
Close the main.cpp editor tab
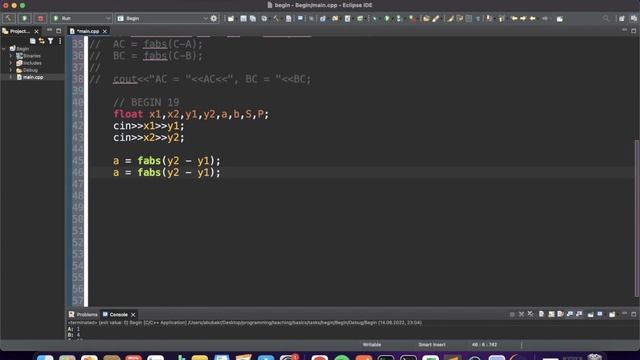105,31
